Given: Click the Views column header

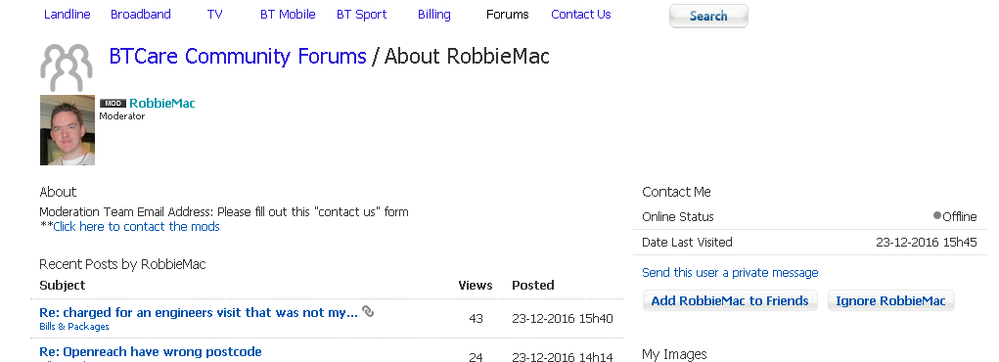Looking at the screenshot, I should pyautogui.click(x=475, y=285).
